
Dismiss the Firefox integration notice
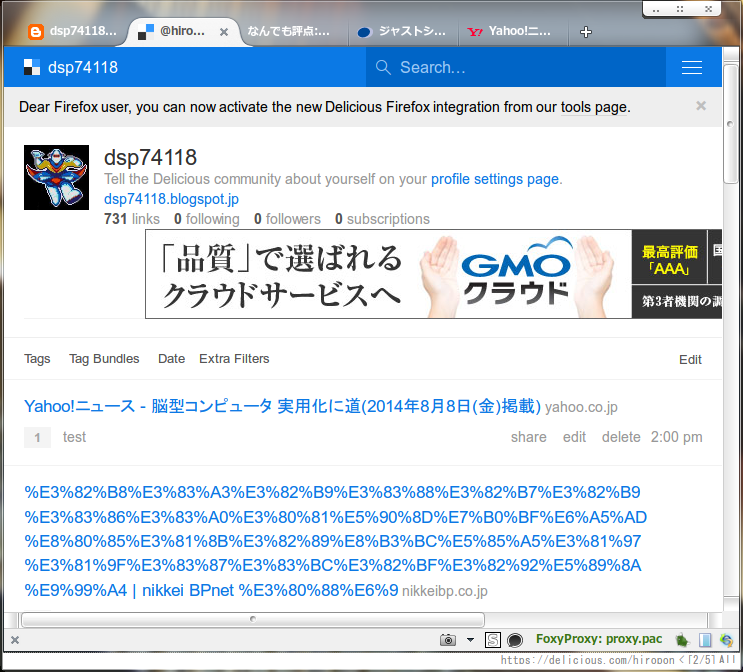[x=701, y=106]
